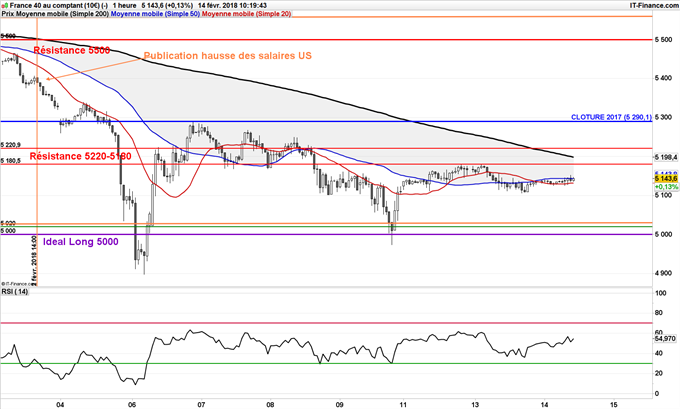The width and height of the screenshot is (680, 409).
Task: Click date 09 on the time axis
Action: pyautogui.click(x=340, y=405)
